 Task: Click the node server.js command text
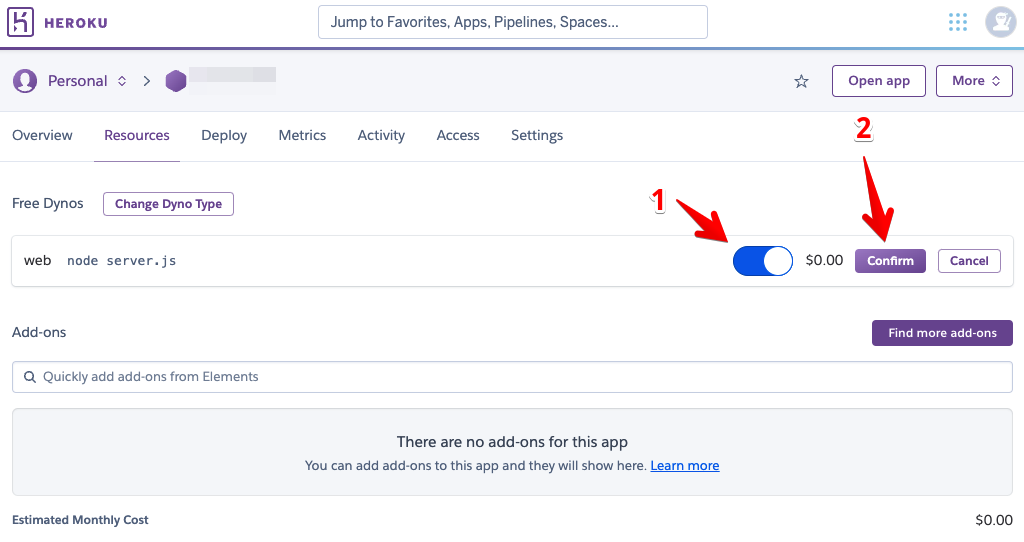(121, 261)
